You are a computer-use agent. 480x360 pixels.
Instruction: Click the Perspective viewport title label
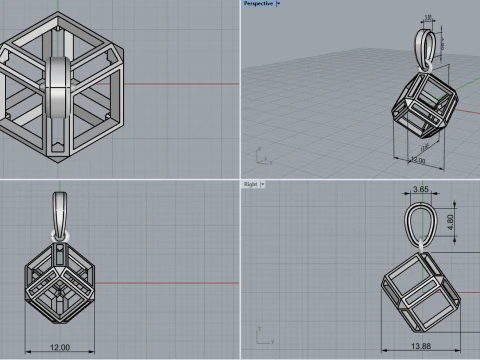click(258, 4)
